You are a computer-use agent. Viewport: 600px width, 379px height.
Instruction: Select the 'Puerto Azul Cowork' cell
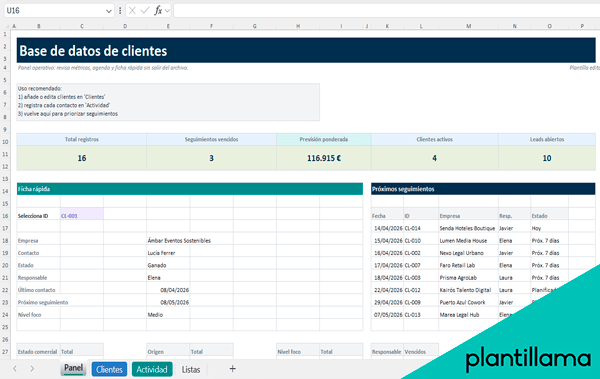click(468, 302)
